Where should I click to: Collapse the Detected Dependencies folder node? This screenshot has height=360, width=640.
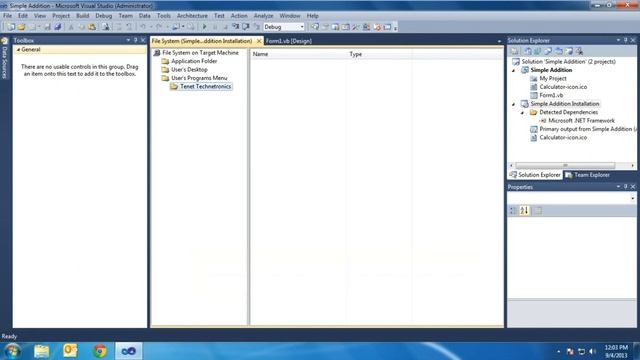pyautogui.click(x=522, y=112)
